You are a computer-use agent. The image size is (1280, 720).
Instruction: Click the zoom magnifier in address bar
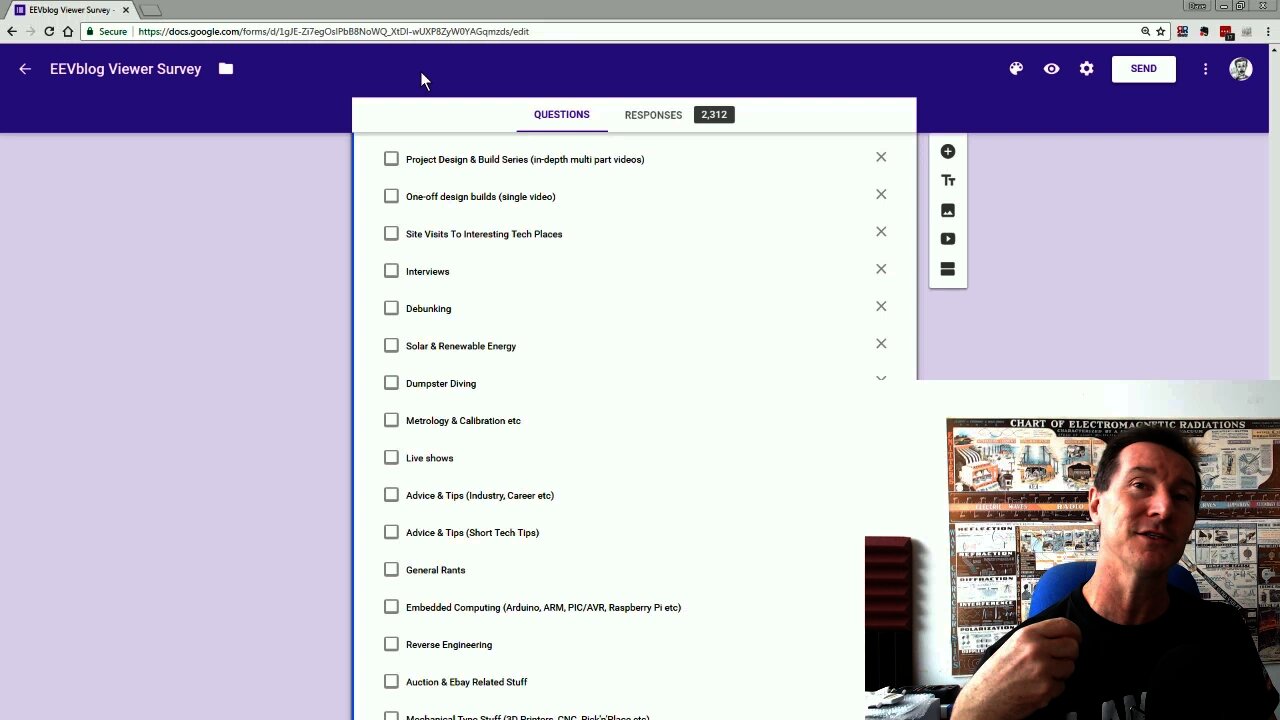coord(1145,31)
